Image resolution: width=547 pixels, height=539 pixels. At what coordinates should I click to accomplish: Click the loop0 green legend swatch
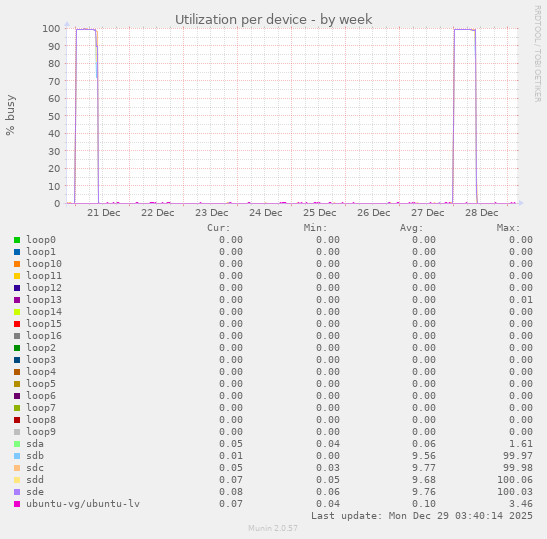(x=17, y=240)
